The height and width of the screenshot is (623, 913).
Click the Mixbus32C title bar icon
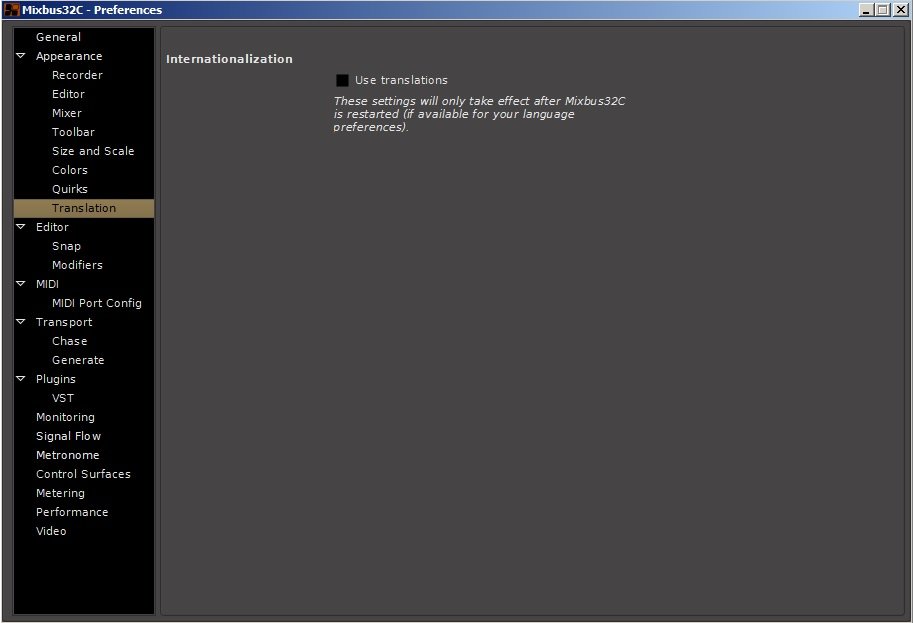point(11,10)
